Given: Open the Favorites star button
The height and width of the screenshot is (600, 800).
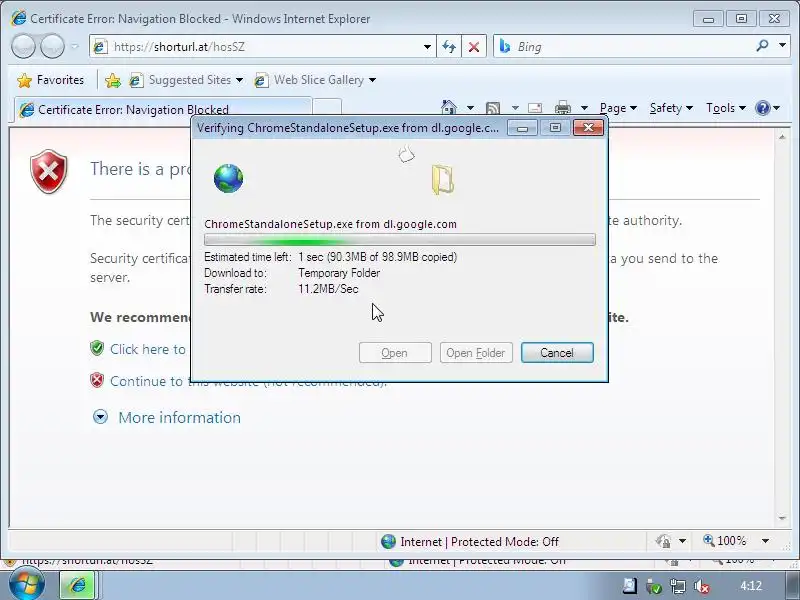Looking at the screenshot, I should (x=50, y=80).
